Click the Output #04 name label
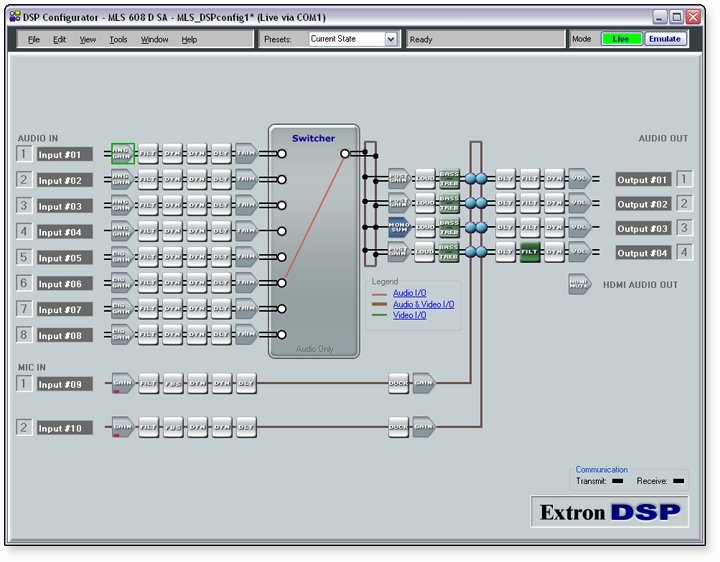Screen dimensions: 720x562 pyautogui.click(x=642, y=253)
